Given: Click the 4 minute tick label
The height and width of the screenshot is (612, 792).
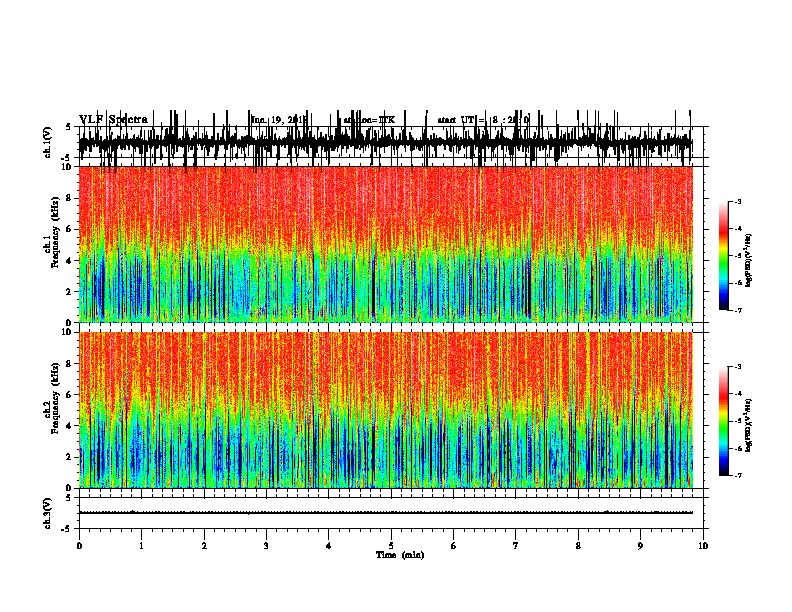Looking at the screenshot, I should tap(329, 546).
